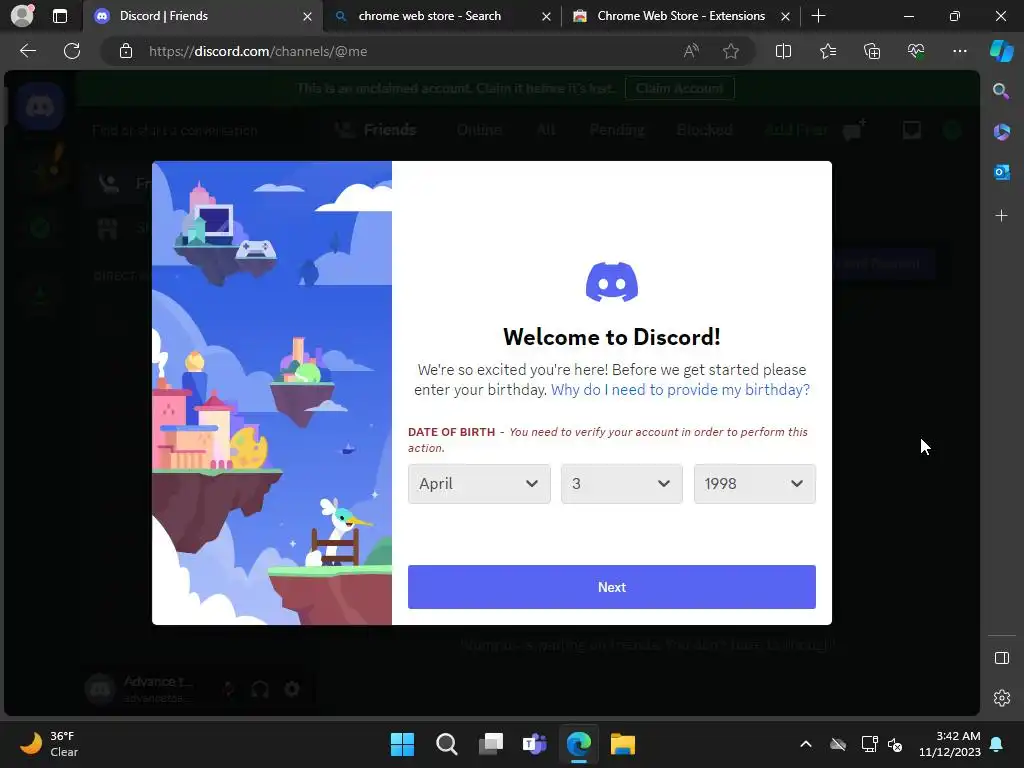Viewport: 1024px width, 768px height.
Task: Open a new browser tab
Action: point(818,16)
